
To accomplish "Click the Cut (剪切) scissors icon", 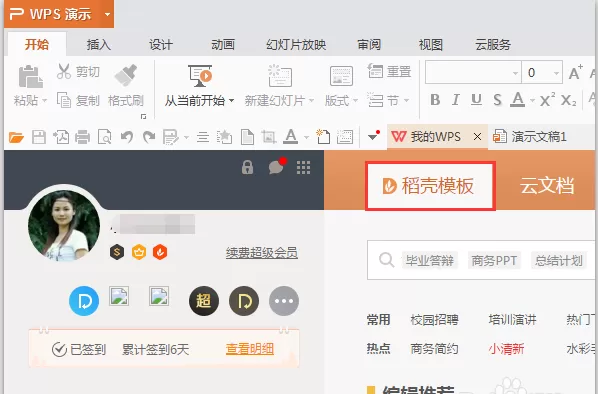I will click(64, 71).
